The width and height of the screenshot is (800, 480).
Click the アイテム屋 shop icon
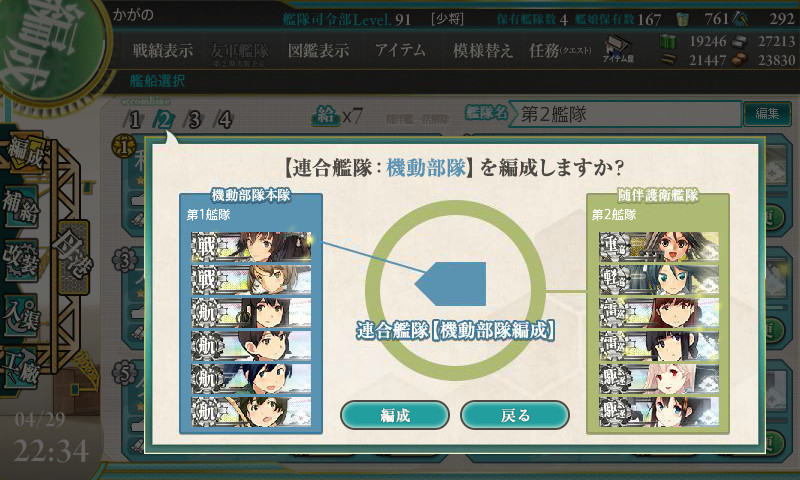(617, 49)
